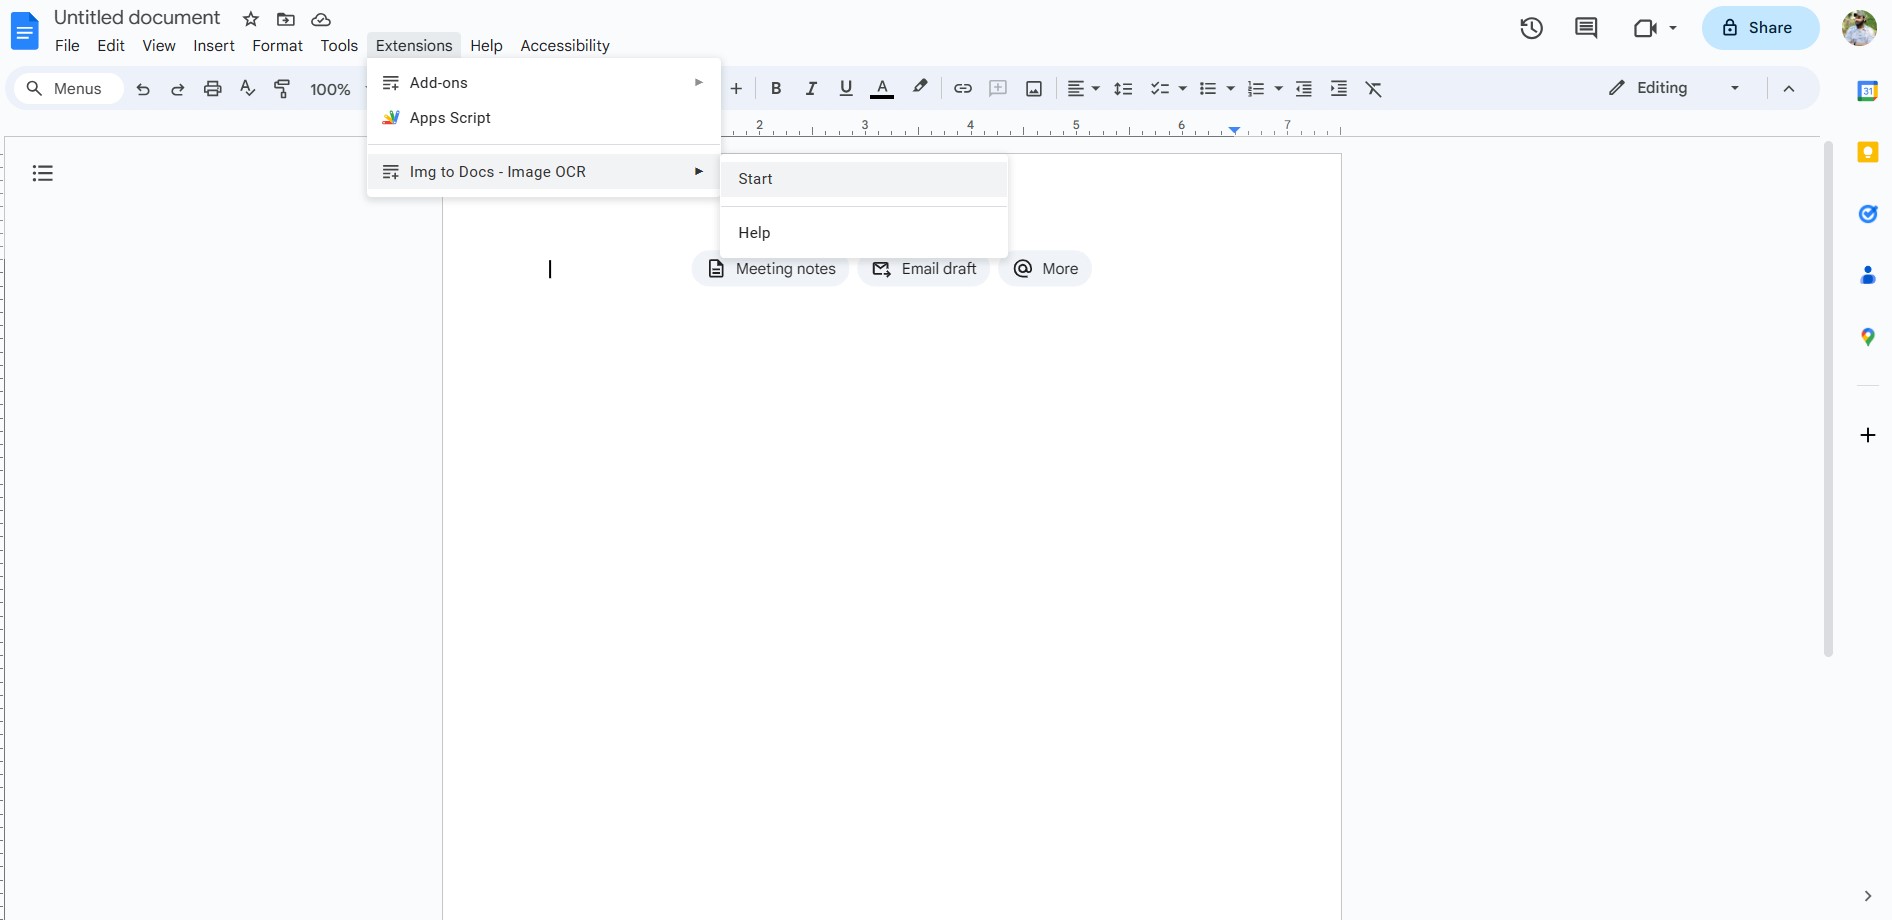Expand the Editing mode dropdown
Viewport: 1892px width, 920px height.
pos(1735,88)
